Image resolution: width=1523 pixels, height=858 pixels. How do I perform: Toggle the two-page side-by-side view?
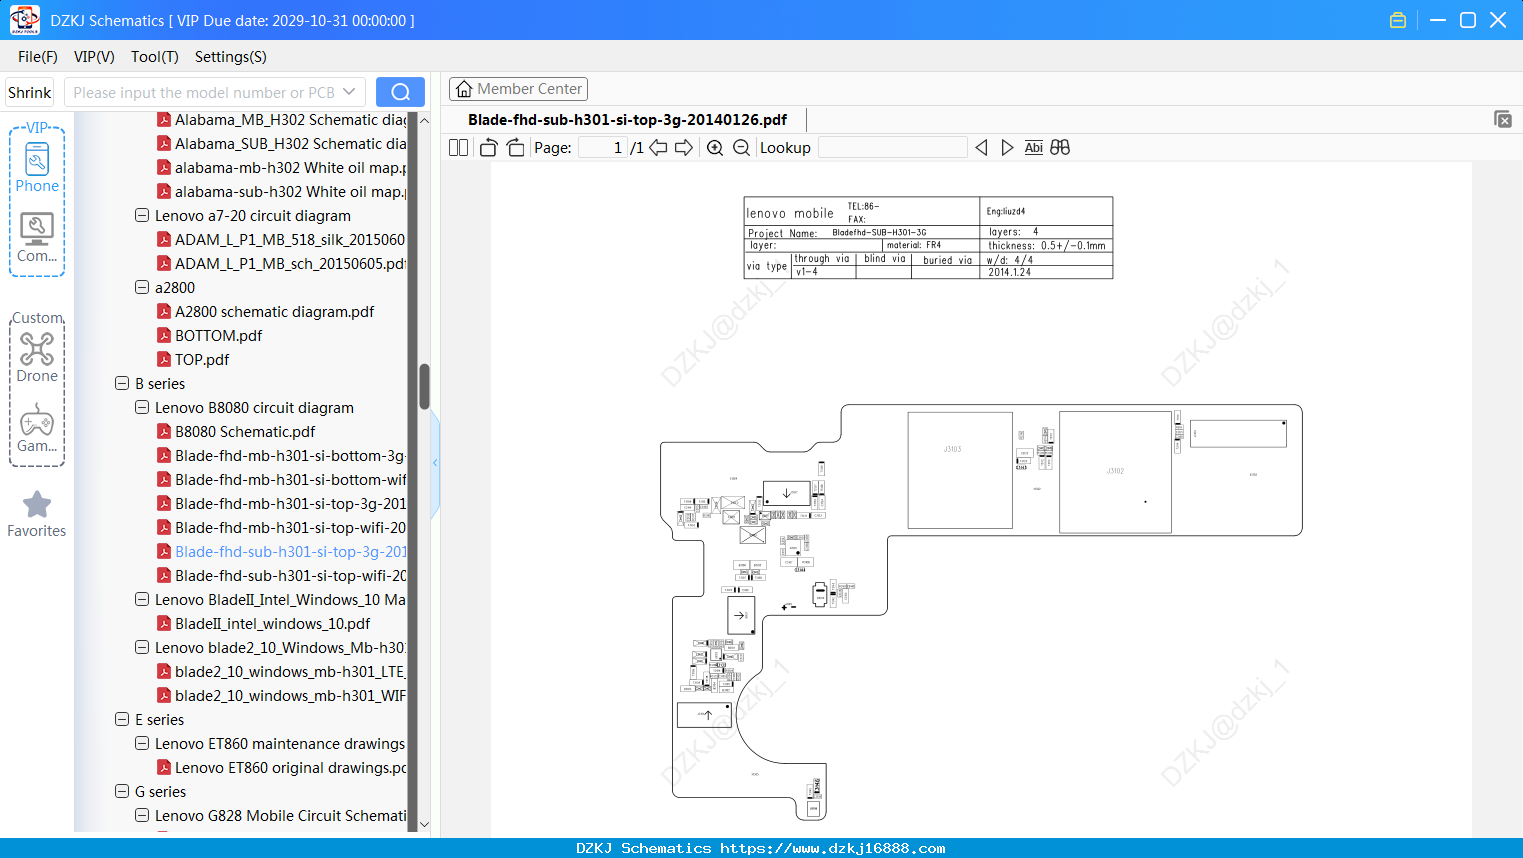[459, 148]
